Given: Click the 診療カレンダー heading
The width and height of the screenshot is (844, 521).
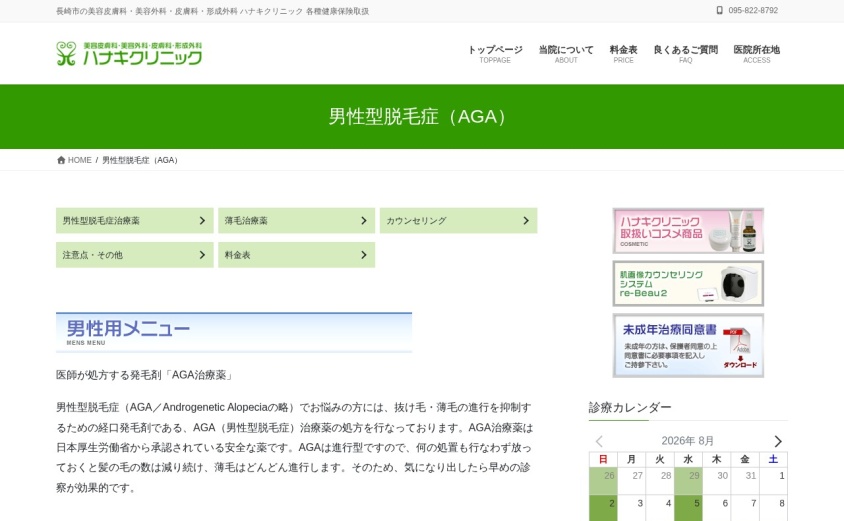Looking at the screenshot, I should click(x=630, y=407).
